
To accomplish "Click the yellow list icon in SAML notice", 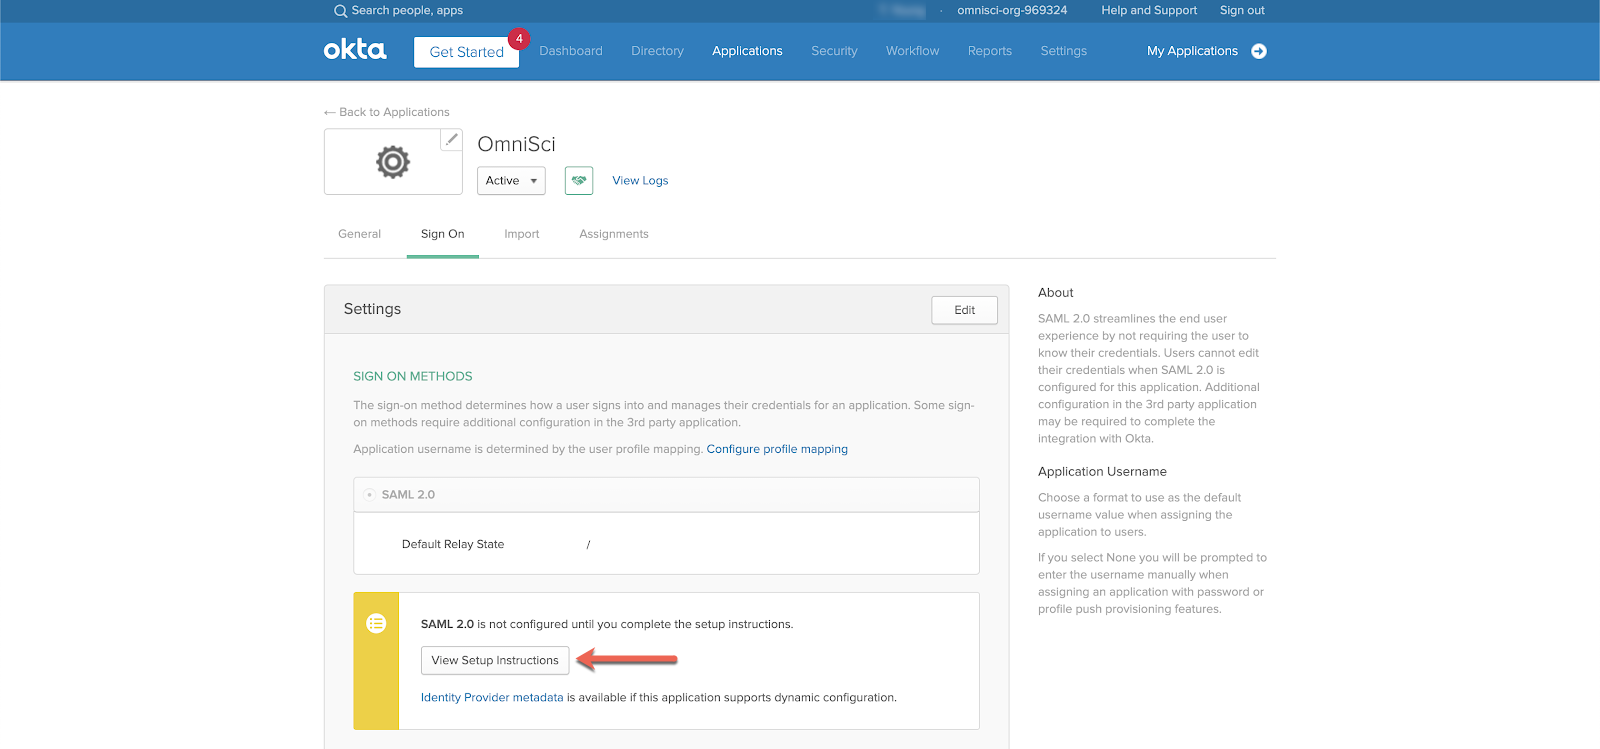I will (376, 624).
